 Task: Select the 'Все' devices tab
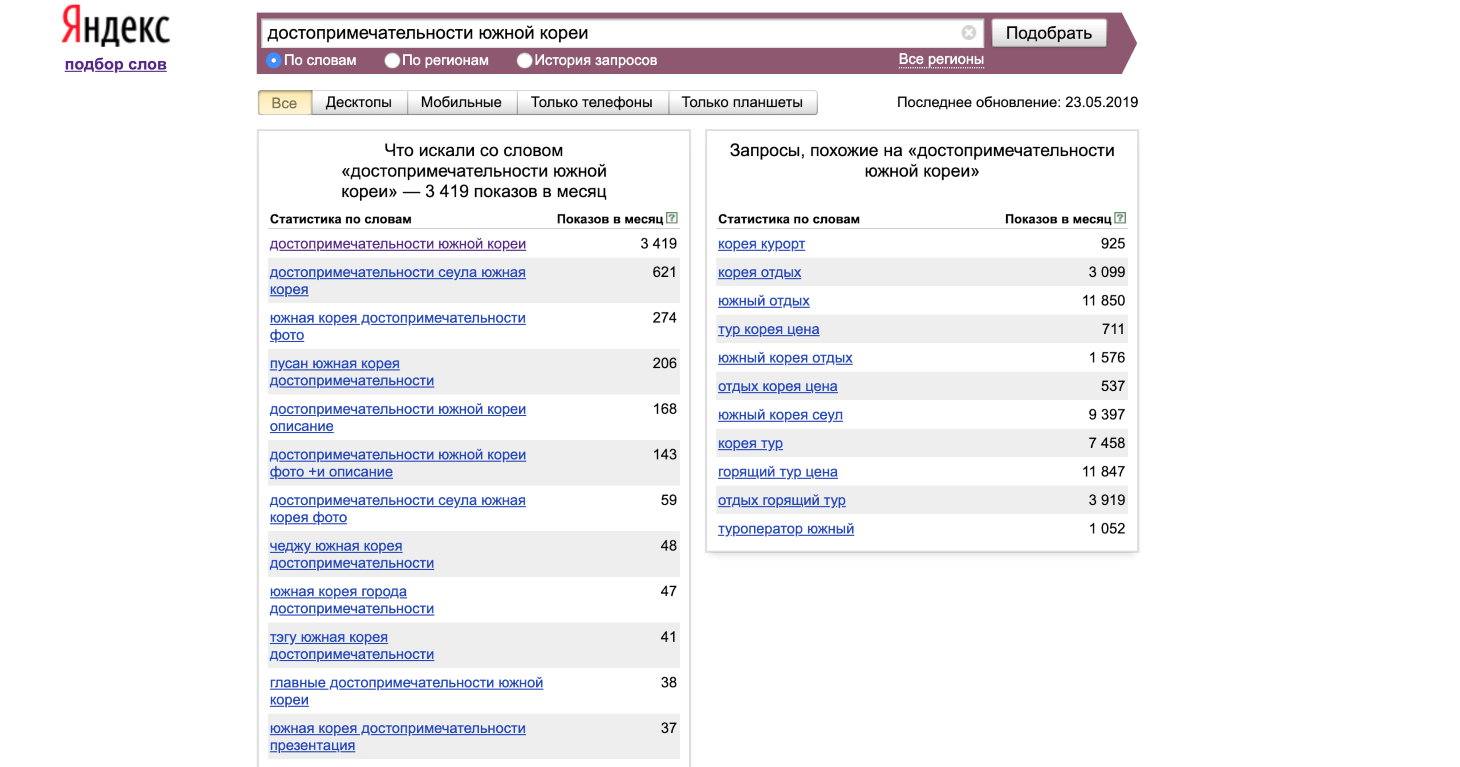coord(284,103)
